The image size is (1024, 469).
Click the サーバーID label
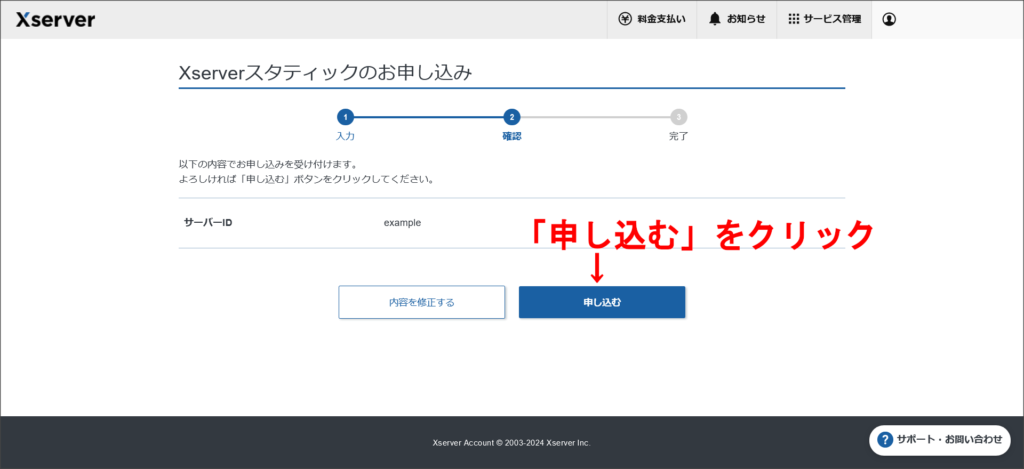(x=208, y=223)
